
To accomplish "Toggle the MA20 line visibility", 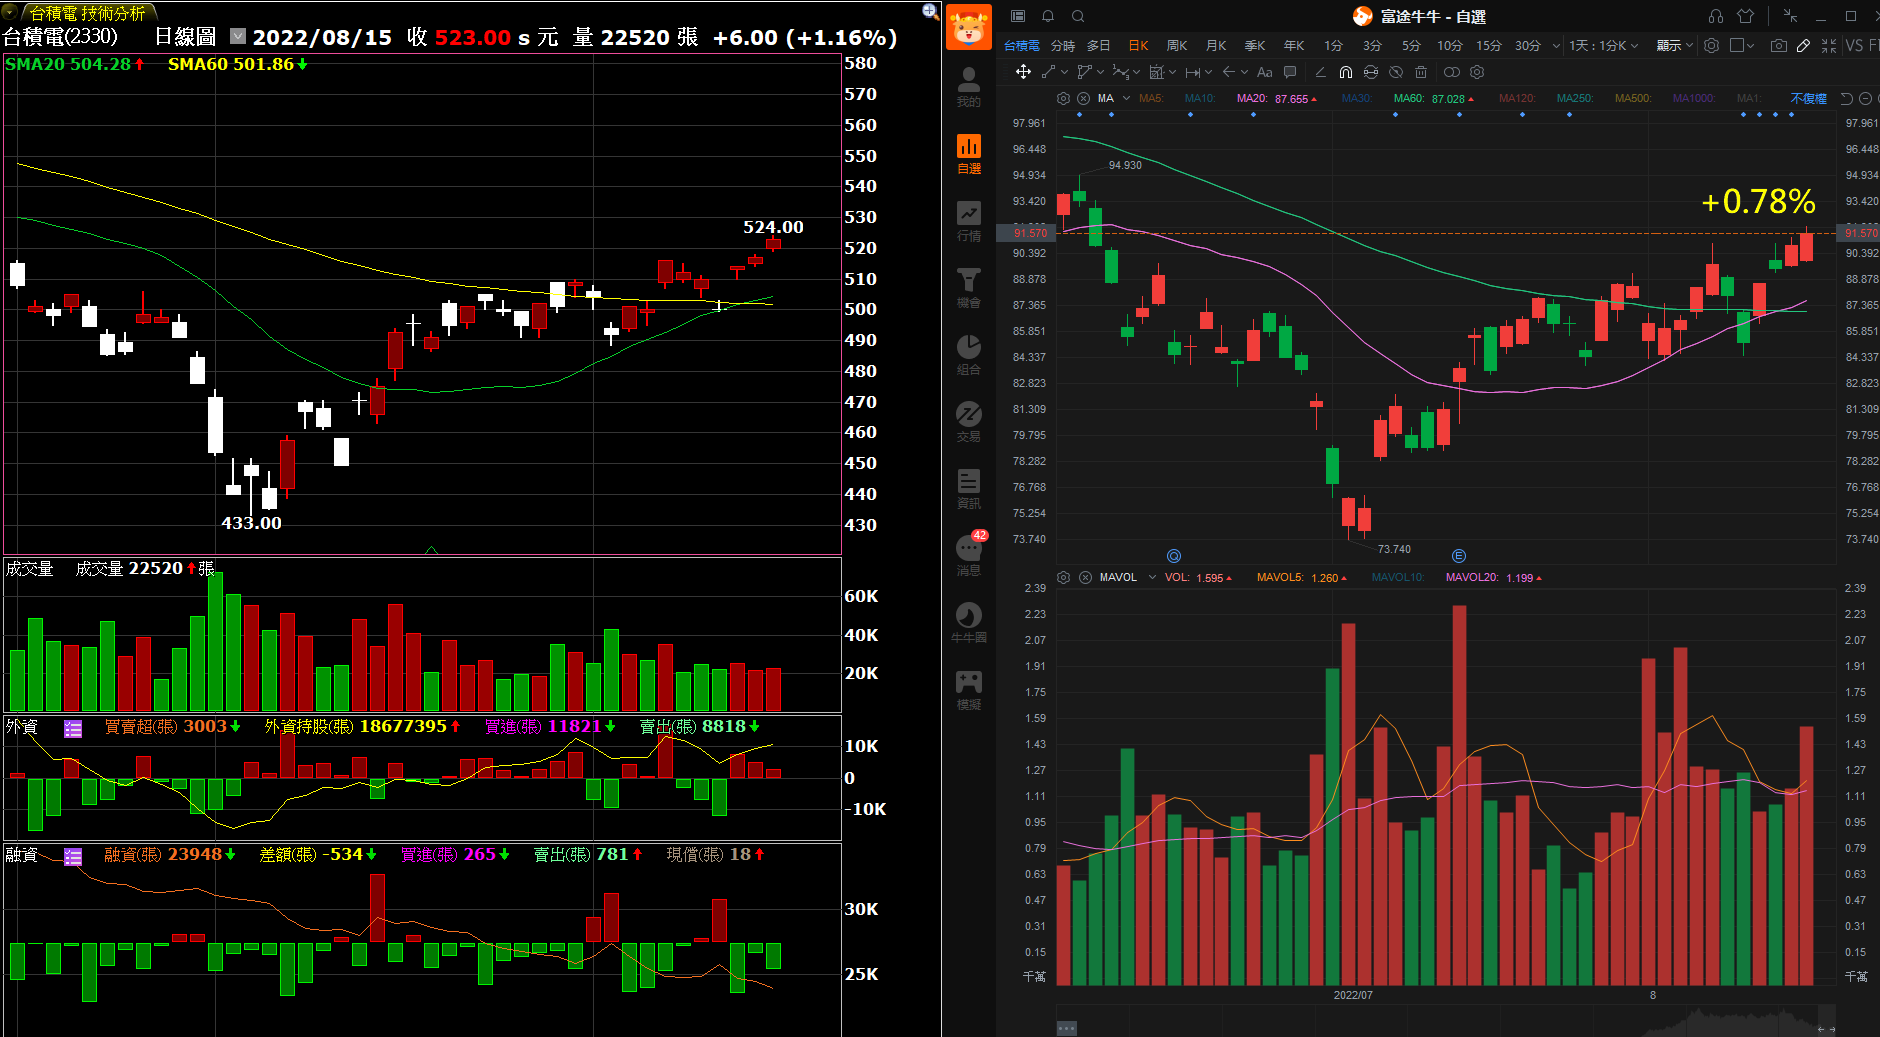I will [x=1252, y=99].
